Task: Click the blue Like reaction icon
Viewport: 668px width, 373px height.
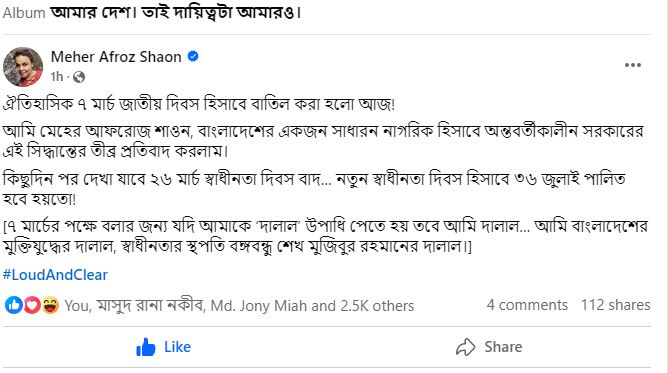Action: click(14, 305)
